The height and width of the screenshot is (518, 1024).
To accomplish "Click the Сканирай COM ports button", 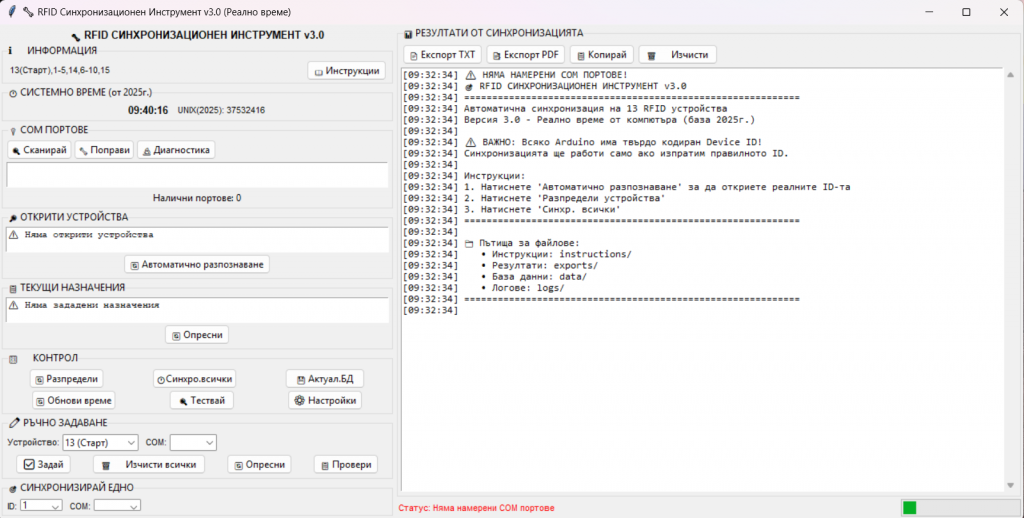I will [39, 150].
